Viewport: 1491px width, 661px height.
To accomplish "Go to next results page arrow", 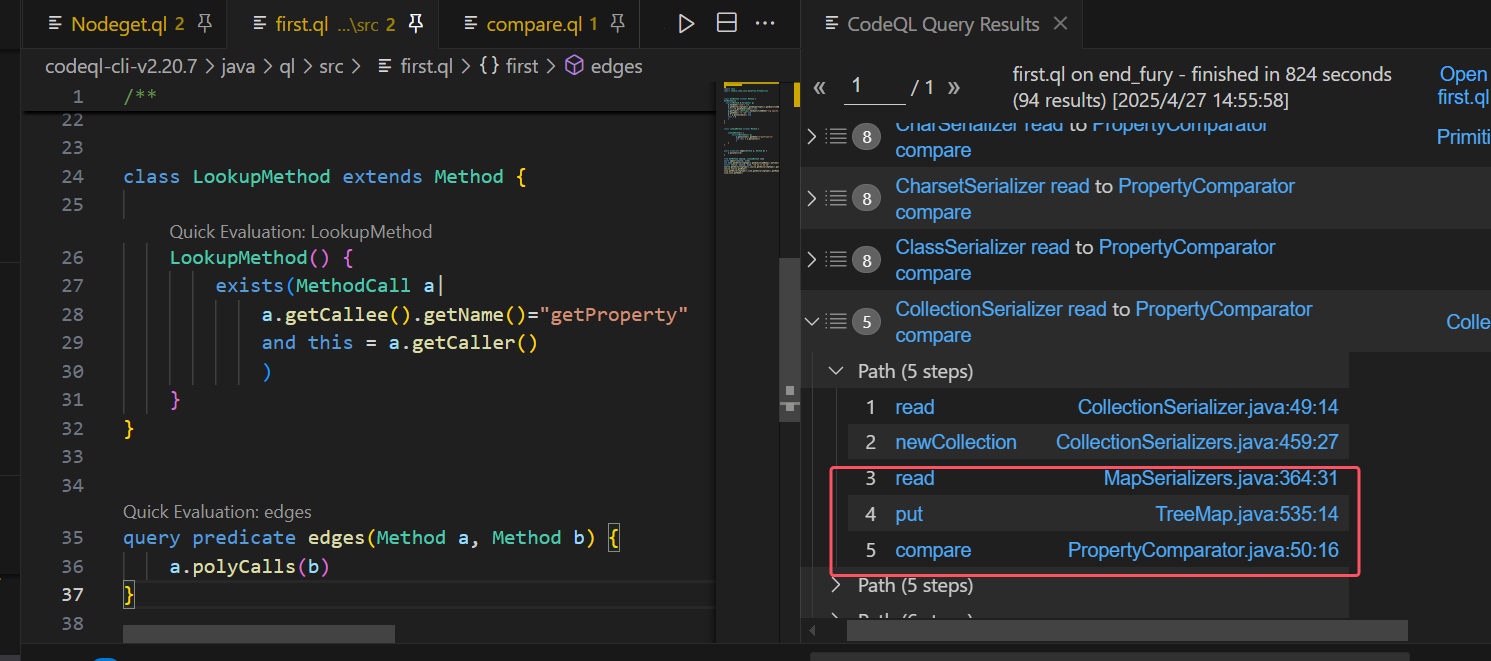I will tap(953, 87).
